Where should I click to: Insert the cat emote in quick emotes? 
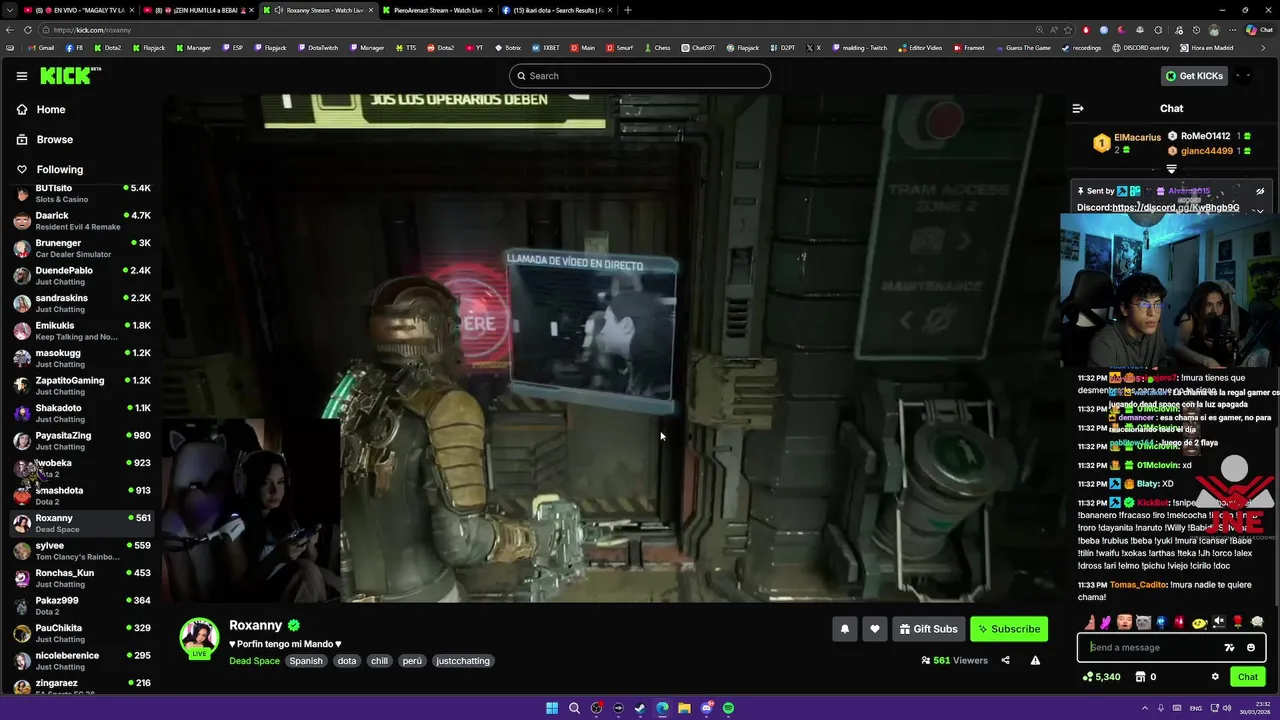point(1143,623)
